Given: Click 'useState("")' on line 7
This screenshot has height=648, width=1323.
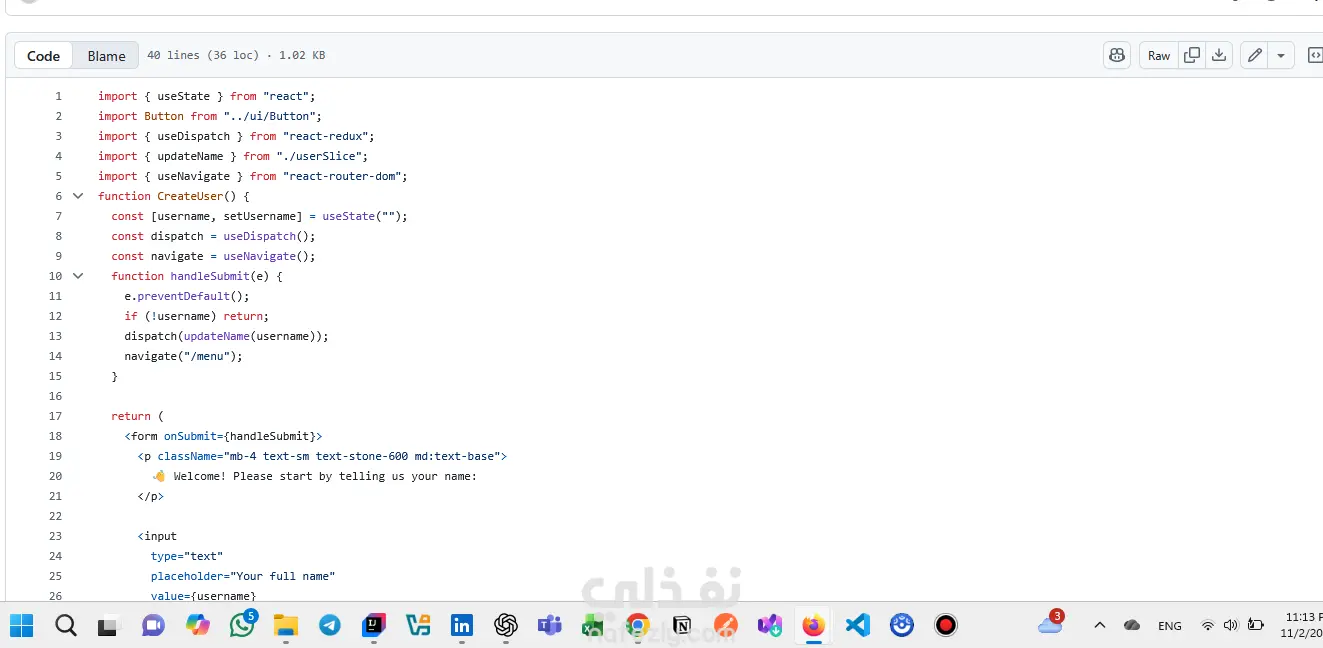Looking at the screenshot, I should [x=361, y=216].
